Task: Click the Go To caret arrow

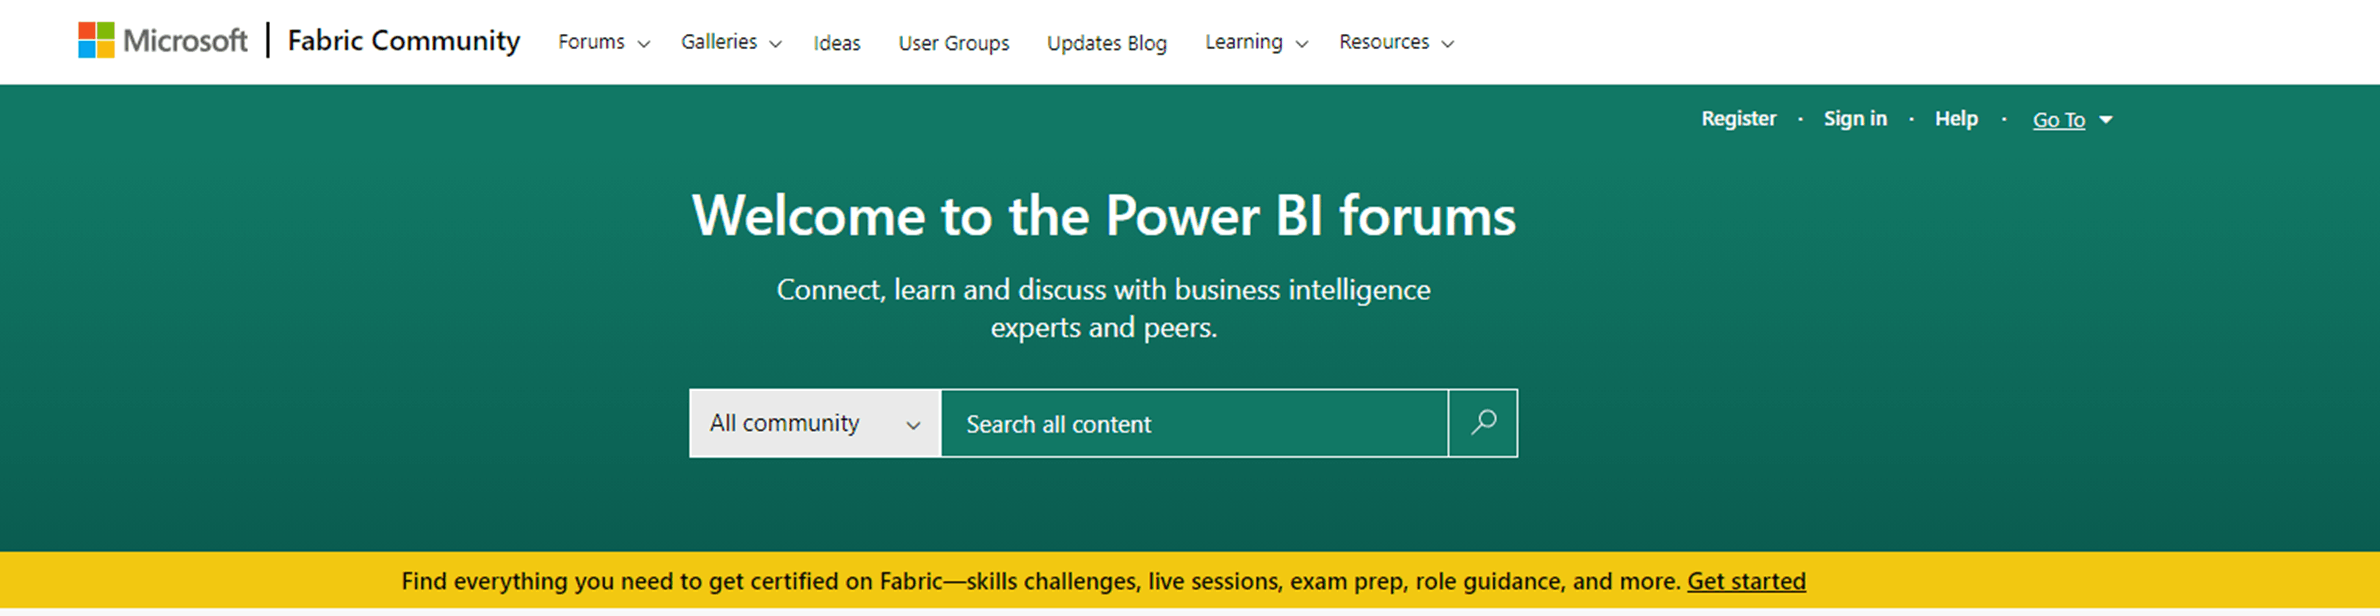Action: click(2106, 120)
